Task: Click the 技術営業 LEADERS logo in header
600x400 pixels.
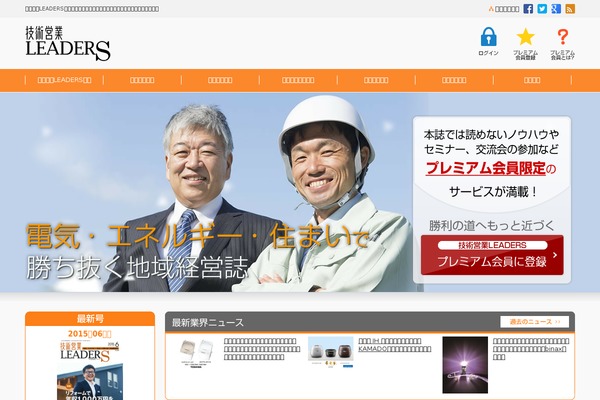Action: pos(68,43)
